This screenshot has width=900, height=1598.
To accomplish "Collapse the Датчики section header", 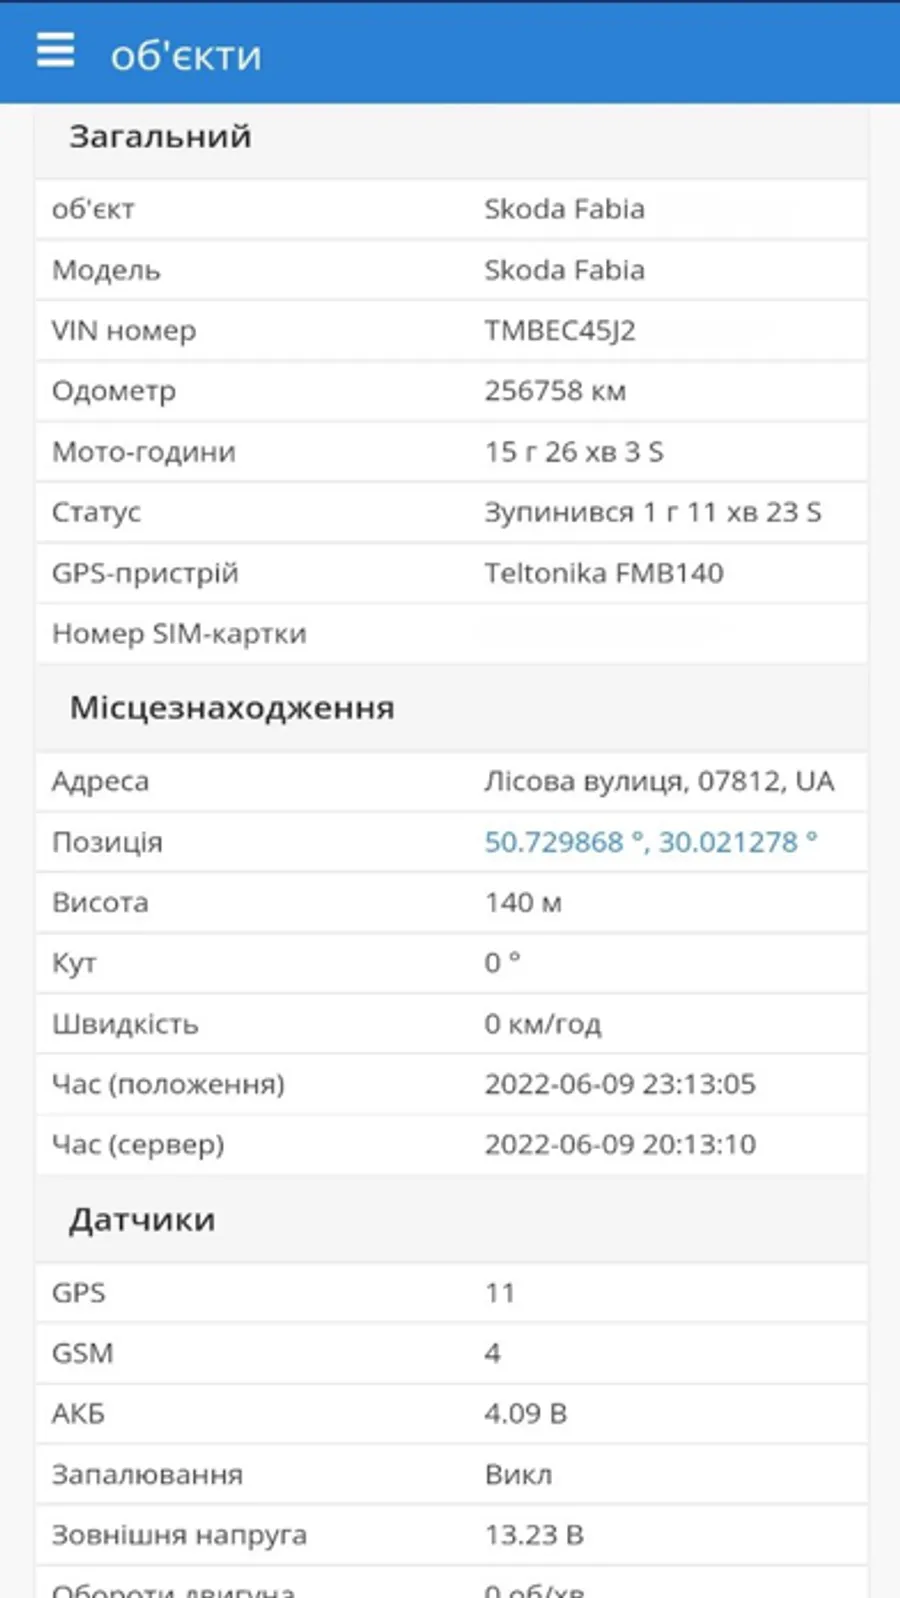I will [x=142, y=1220].
